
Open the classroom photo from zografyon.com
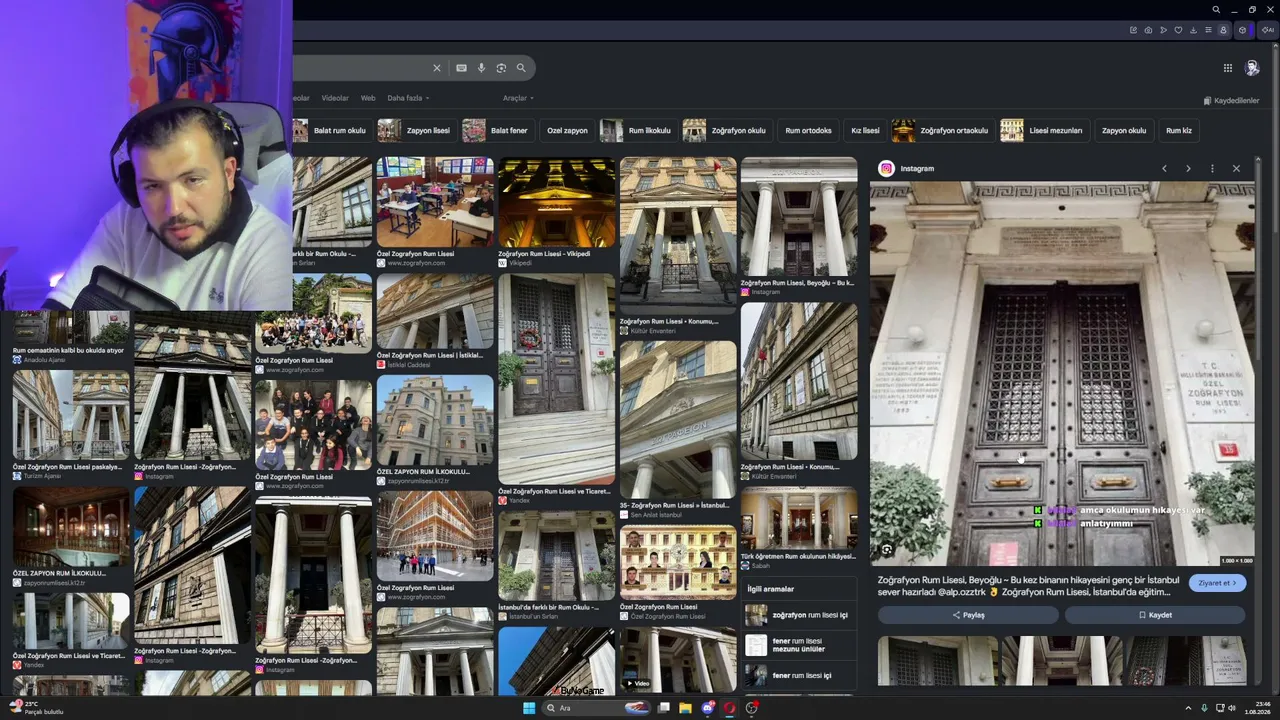435,203
